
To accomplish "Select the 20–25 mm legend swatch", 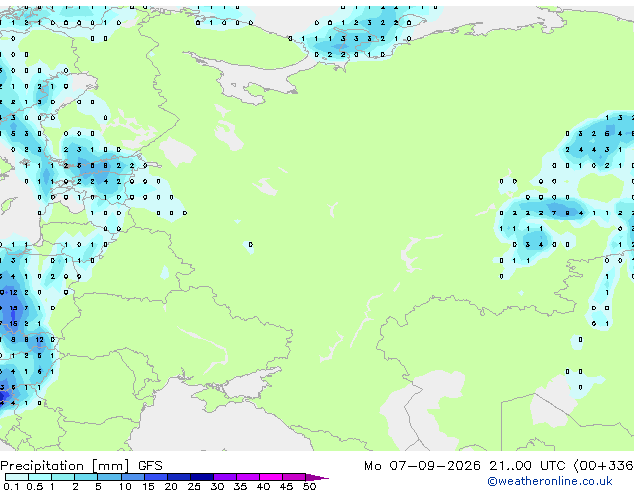I will coord(178,477).
